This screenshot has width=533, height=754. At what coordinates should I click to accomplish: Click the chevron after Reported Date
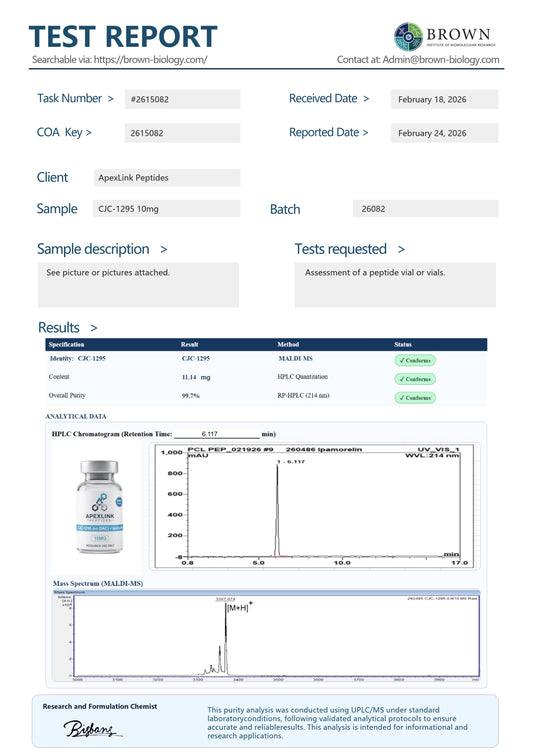pos(366,133)
